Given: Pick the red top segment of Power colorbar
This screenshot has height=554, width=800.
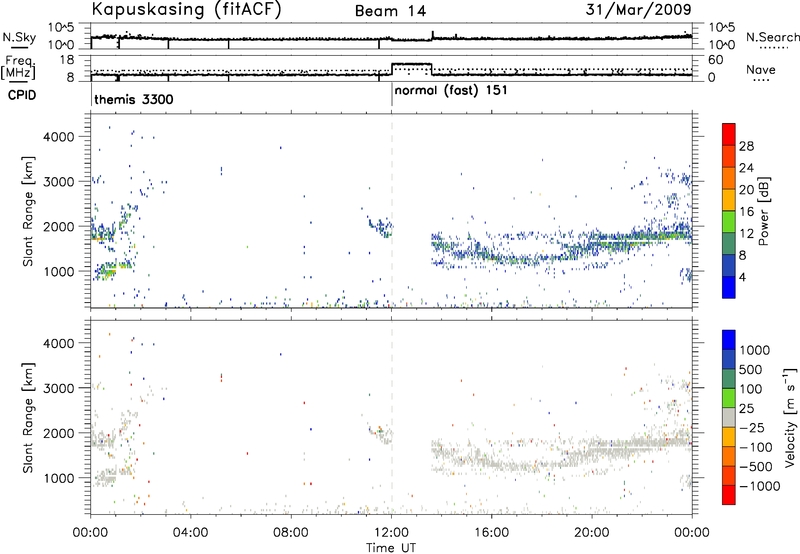Looking at the screenshot, I should coord(729,134).
